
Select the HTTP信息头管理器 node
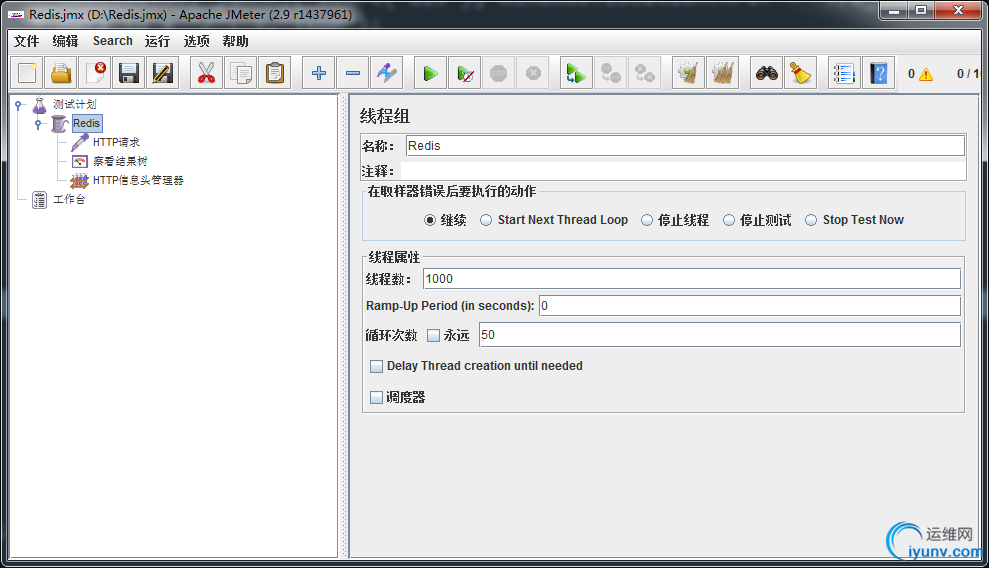tap(138, 180)
